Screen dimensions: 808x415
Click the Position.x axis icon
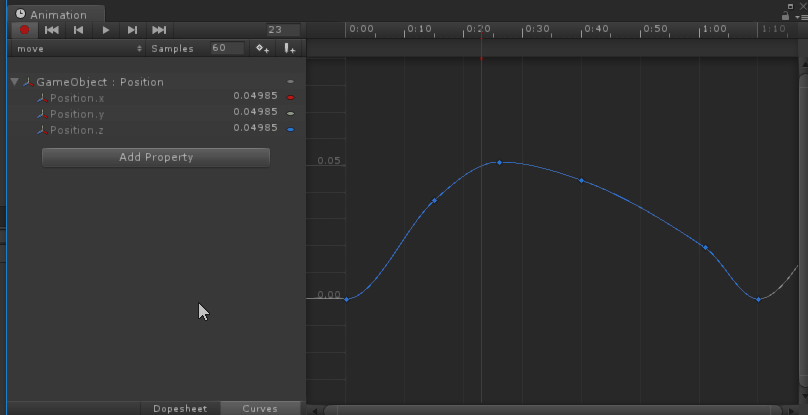click(x=42, y=98)
